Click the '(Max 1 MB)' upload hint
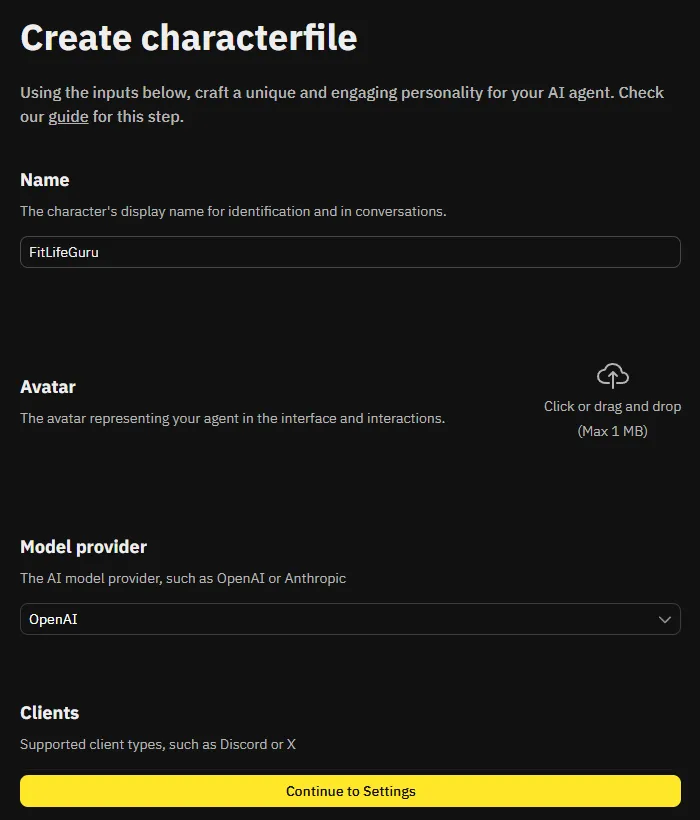Viewport: 700px width, 820px height. pos(612,431)
